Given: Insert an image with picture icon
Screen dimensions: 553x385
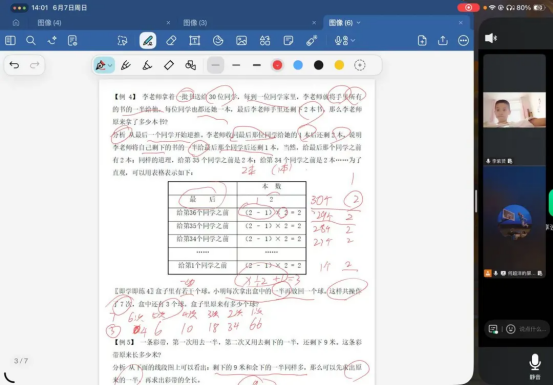Looking at the screenshot, I should pyautogui.click(x=241, y=41).
